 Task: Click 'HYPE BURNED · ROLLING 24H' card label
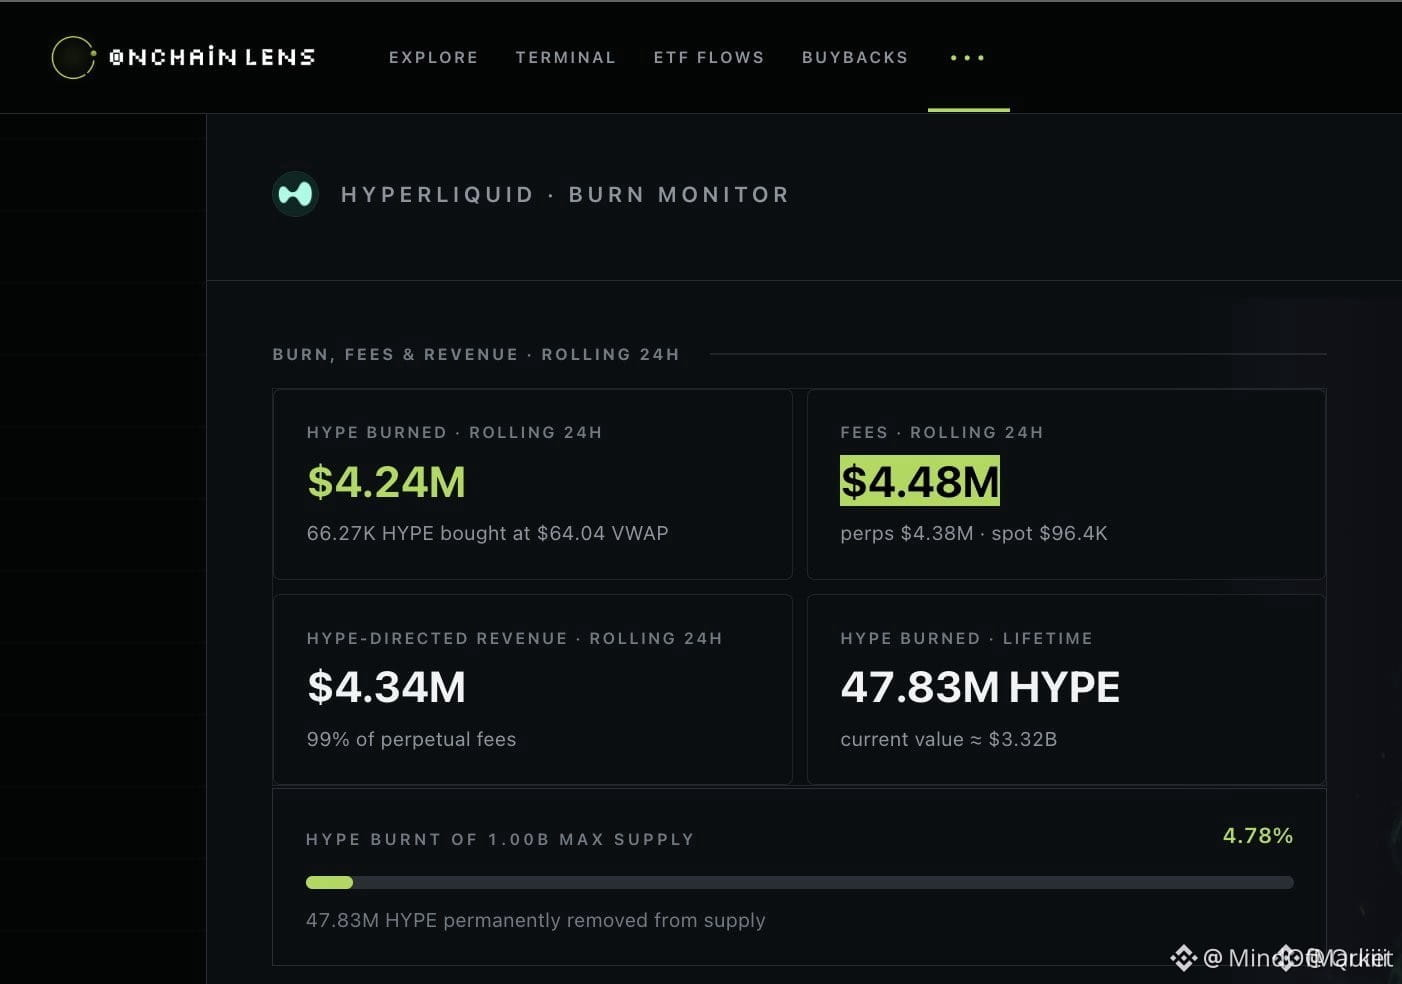tap(455, 432)
